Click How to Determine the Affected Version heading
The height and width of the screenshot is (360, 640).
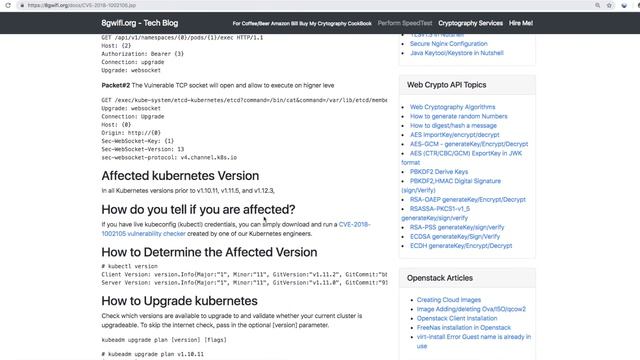(x=209, y=252)
